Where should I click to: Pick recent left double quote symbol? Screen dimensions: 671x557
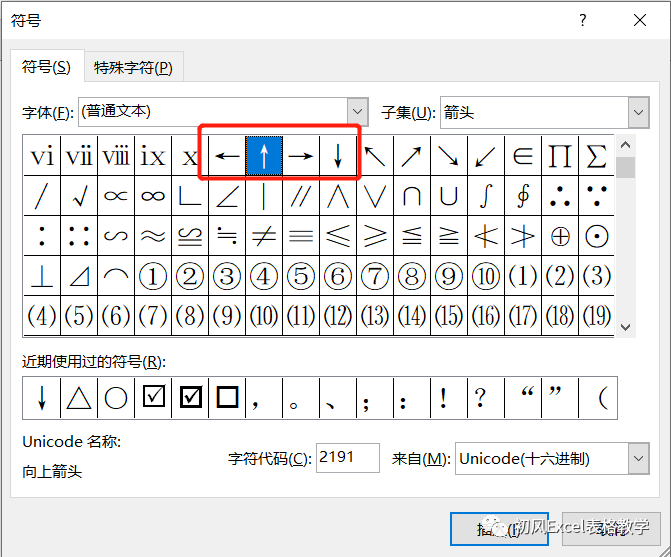click(x=523, y=398)
